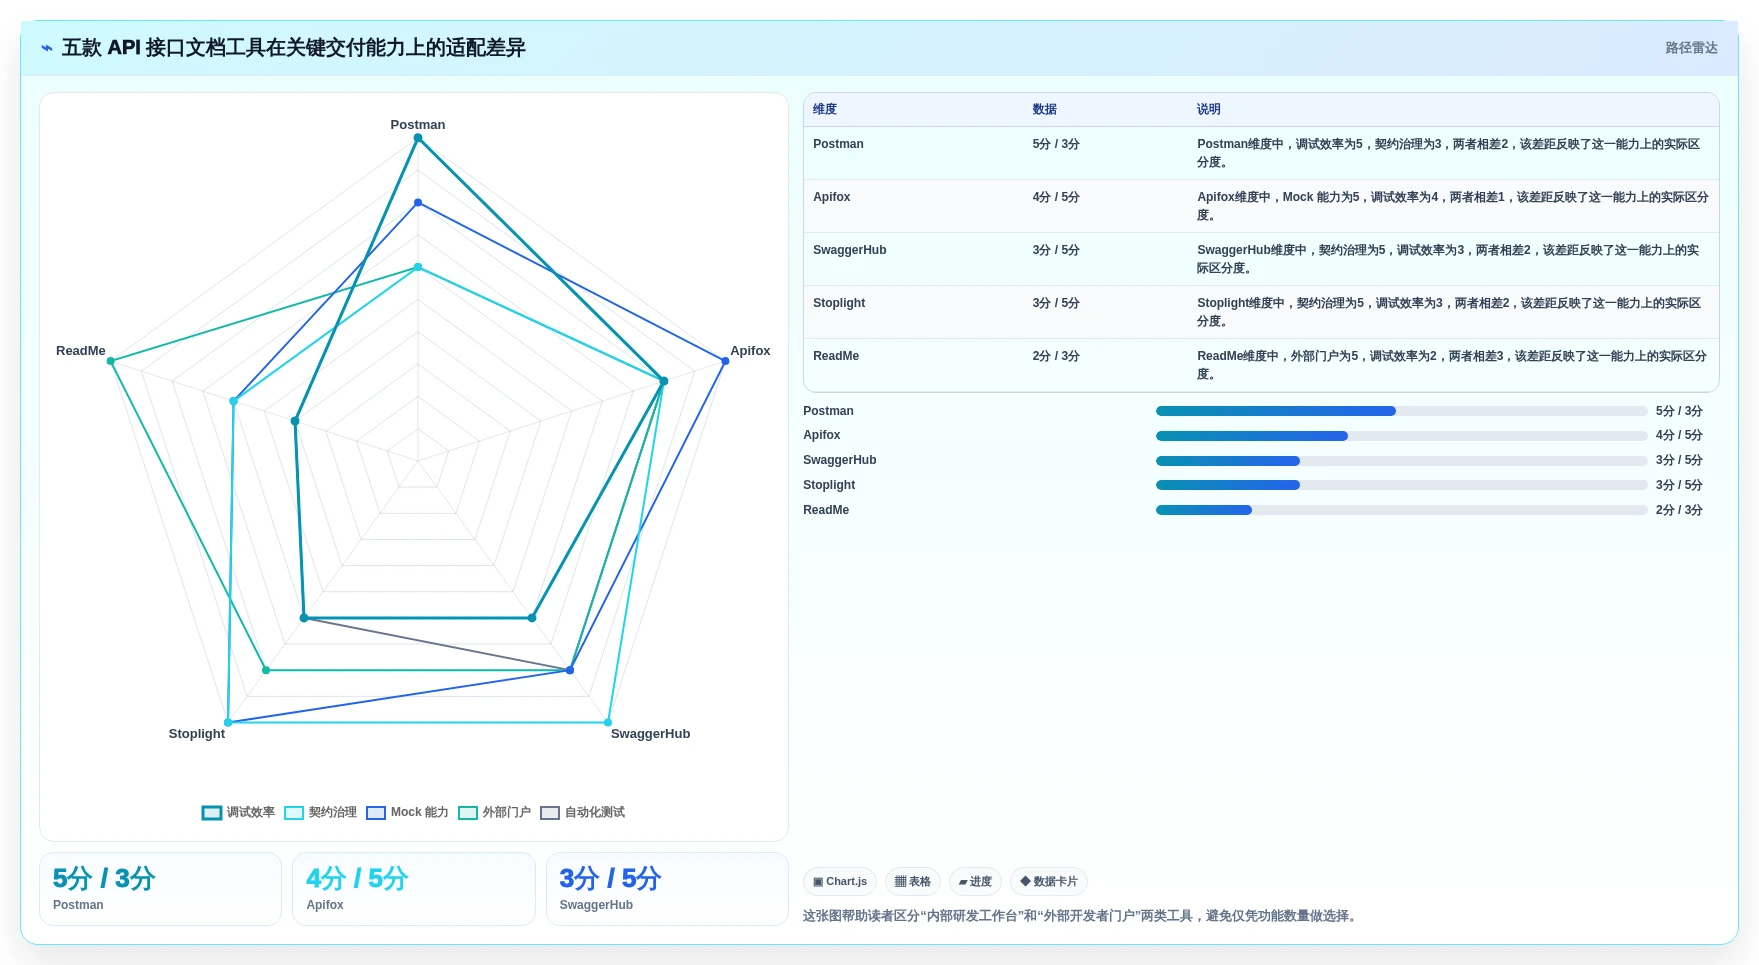Click the SwaggerHub axis label on the radar

coord(650,734)
